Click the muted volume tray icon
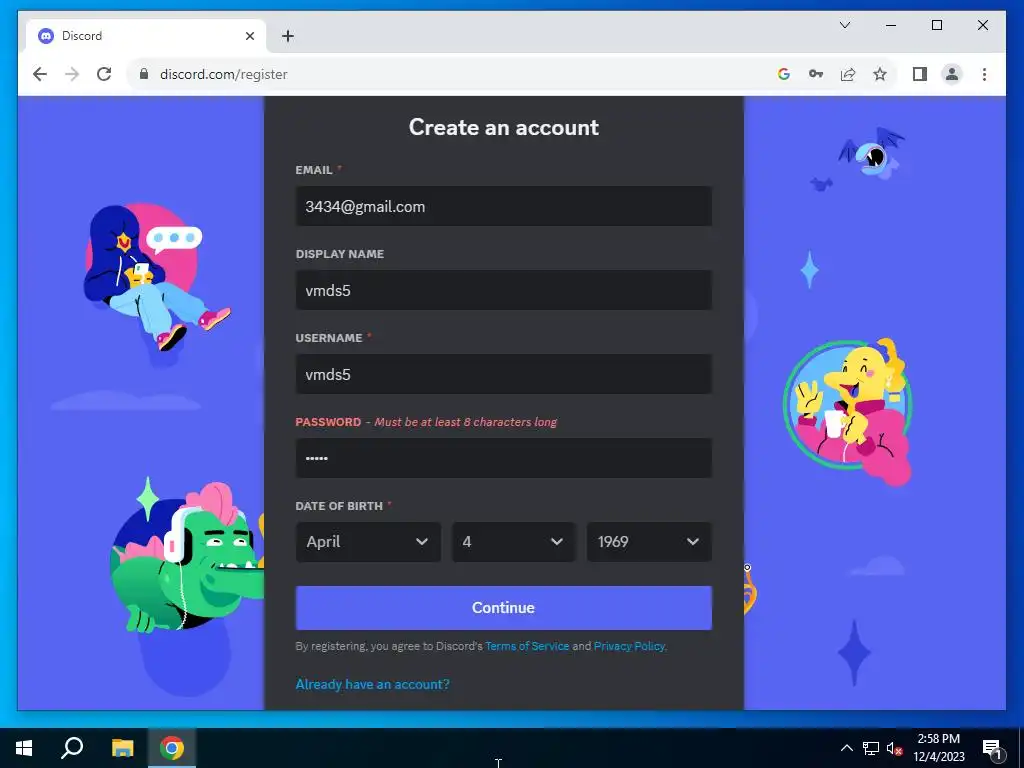1024x768 pixels. (894, 748)
